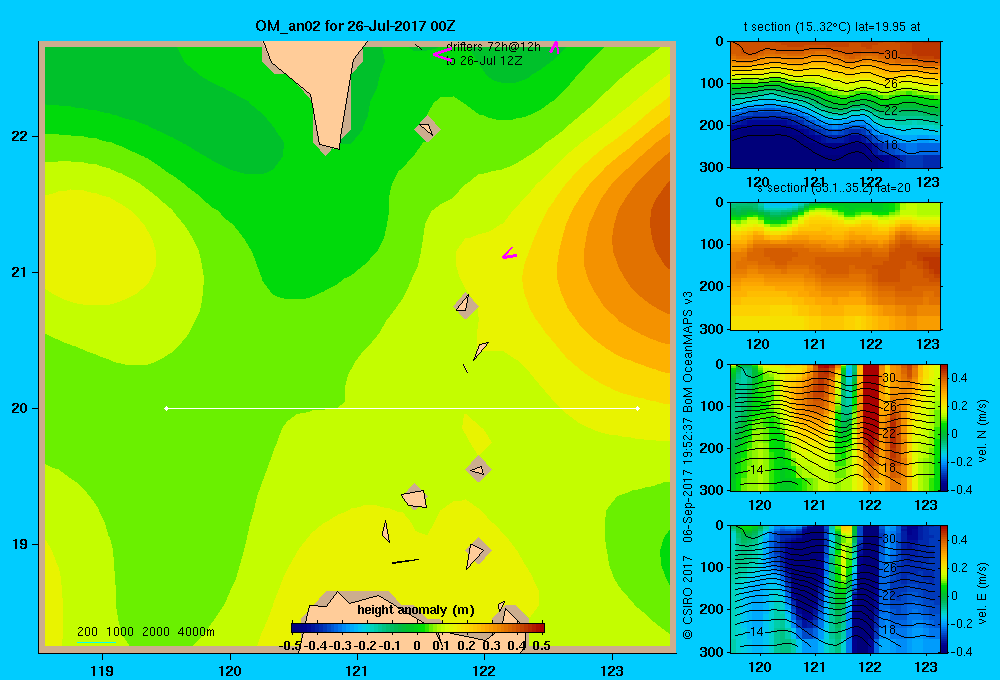This screenshot has width=1000, height=680.
Task: Open the northward velocity section plot
Action: point(835,427)
